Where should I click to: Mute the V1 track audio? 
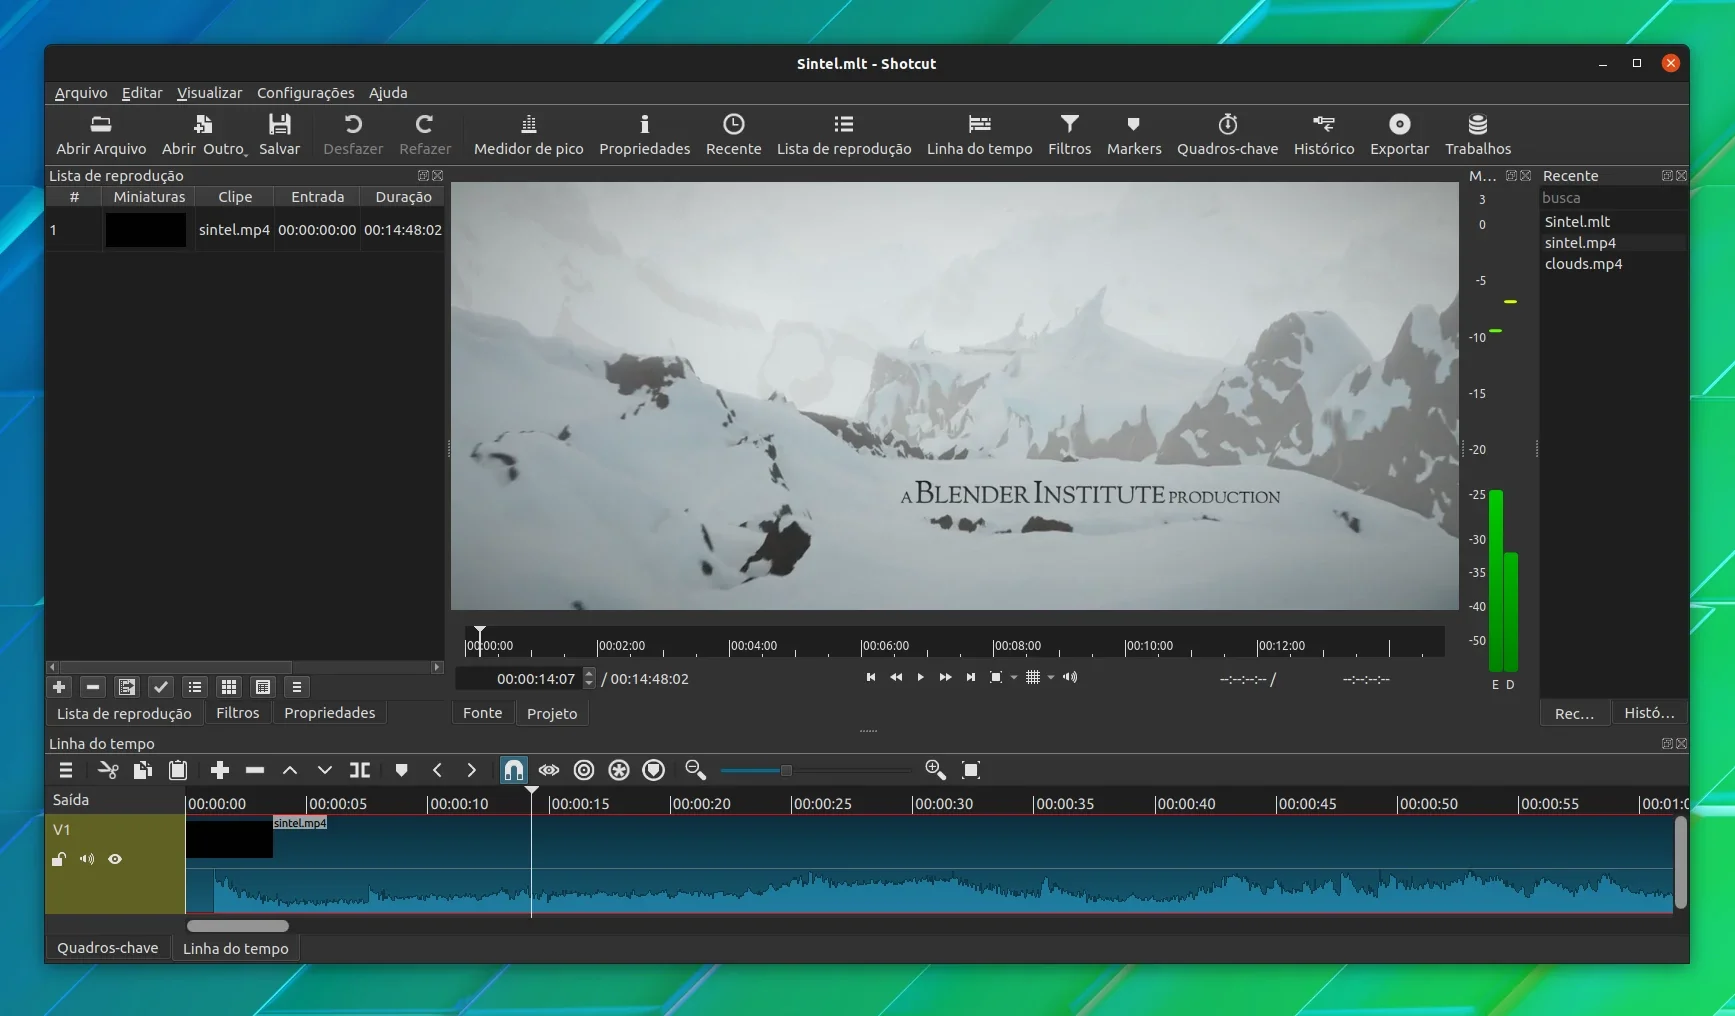[x=87, y=859]
